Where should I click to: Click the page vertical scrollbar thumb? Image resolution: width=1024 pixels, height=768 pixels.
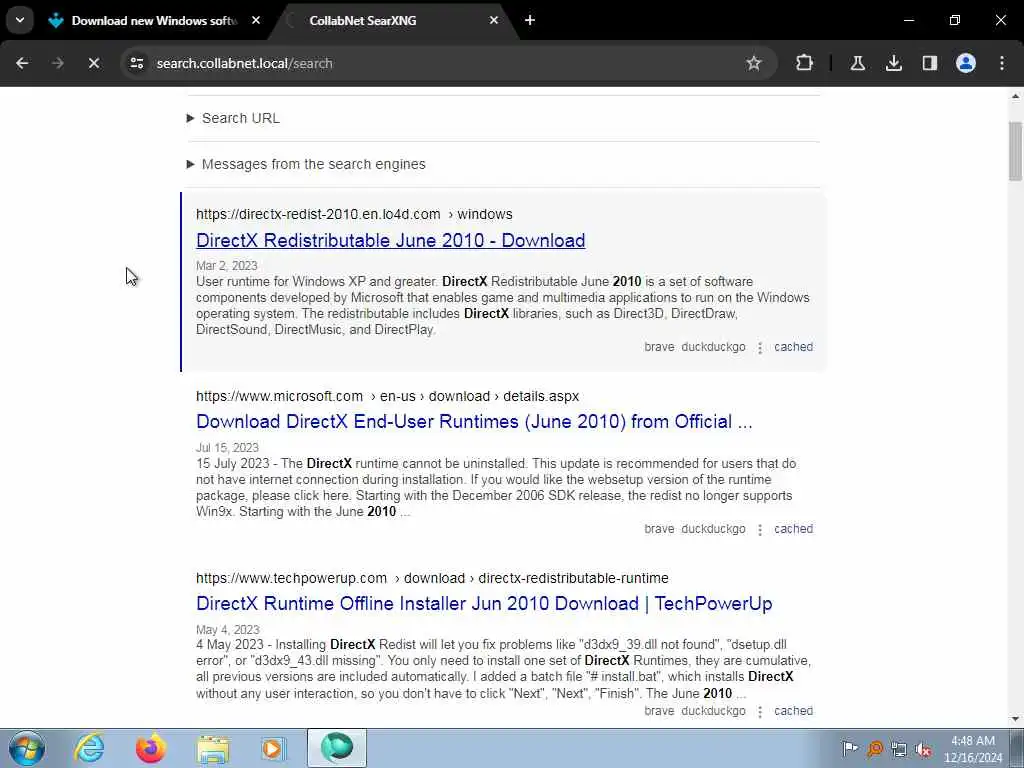pyautogui.click(x=1016, y=151)
